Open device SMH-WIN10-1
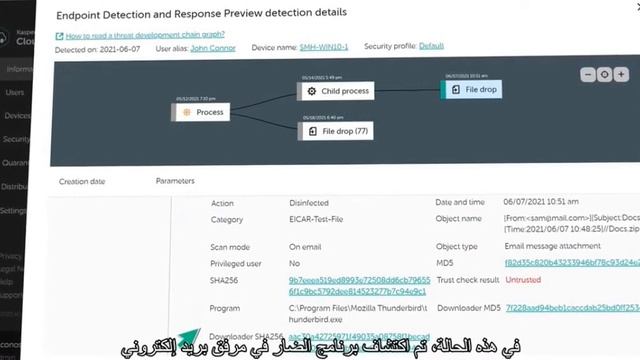 click(324, 47)
